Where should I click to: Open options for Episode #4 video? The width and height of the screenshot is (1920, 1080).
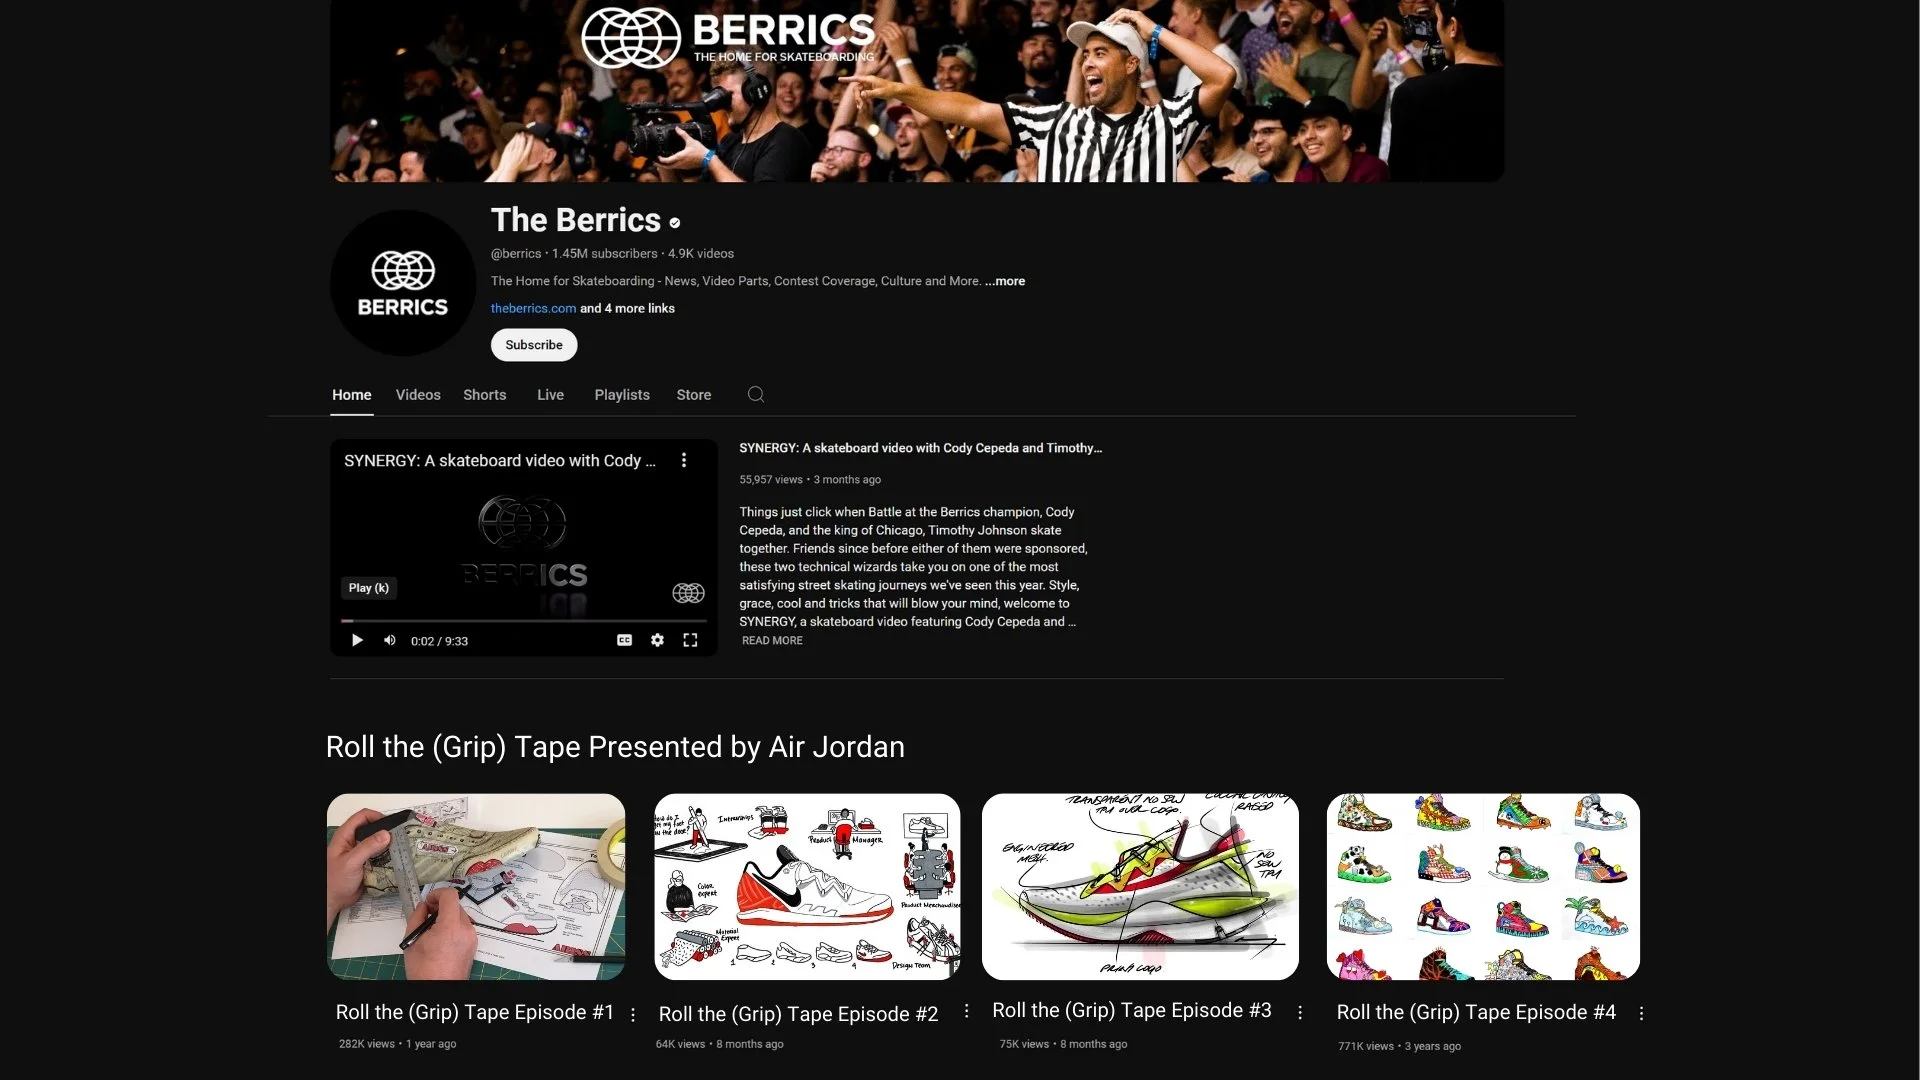tap(1641, 1014)
